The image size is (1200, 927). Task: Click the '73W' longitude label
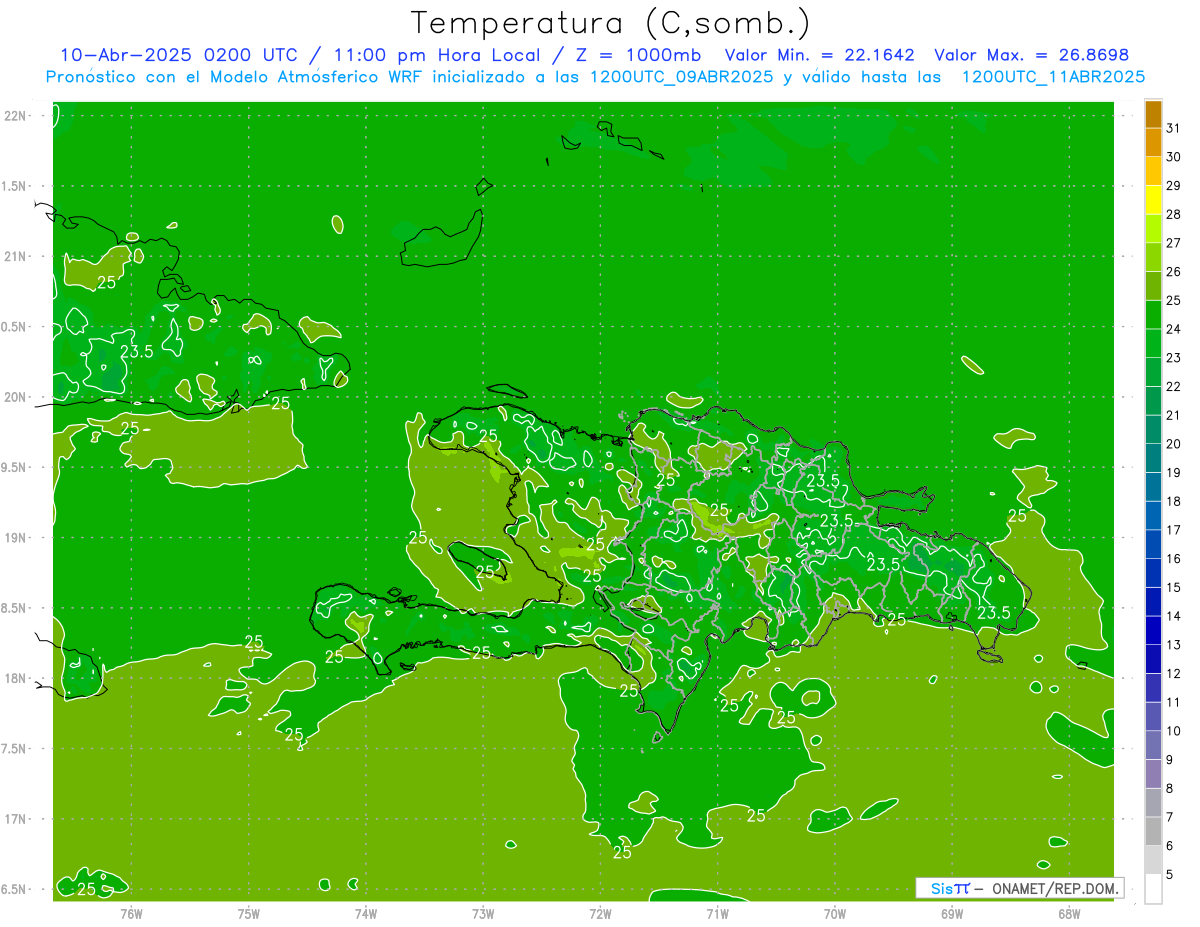tap(483, 914)
